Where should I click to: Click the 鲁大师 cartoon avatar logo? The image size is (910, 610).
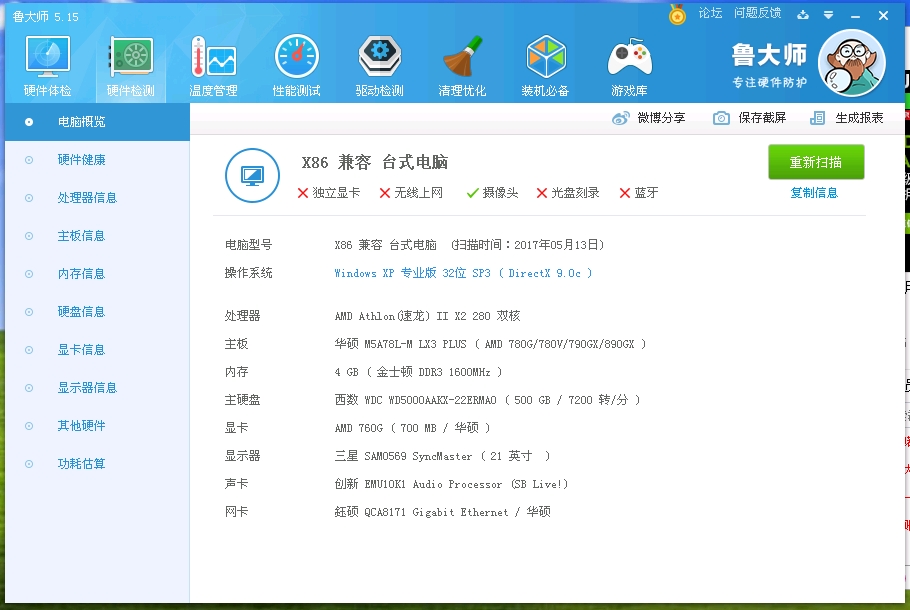851,63
